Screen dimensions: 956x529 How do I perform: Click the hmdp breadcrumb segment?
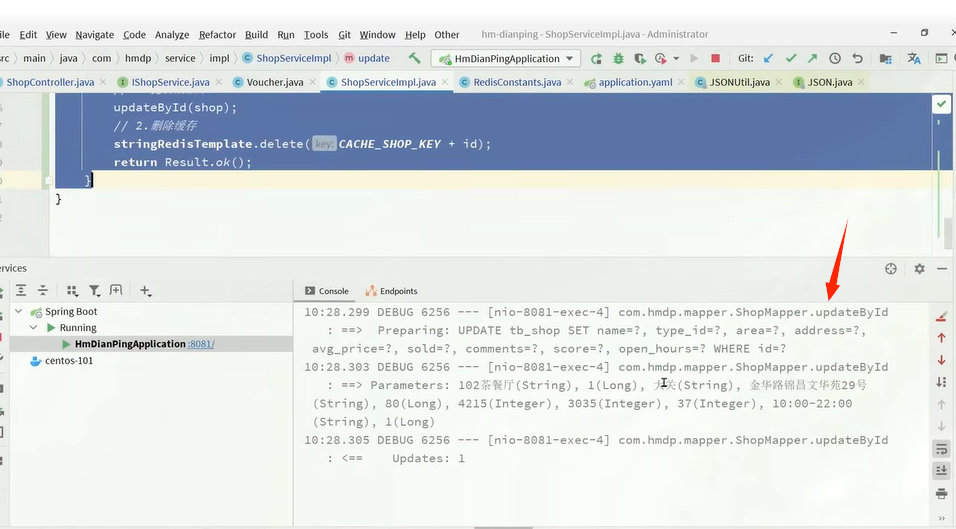pyautogui.click(x=138, y=58)
